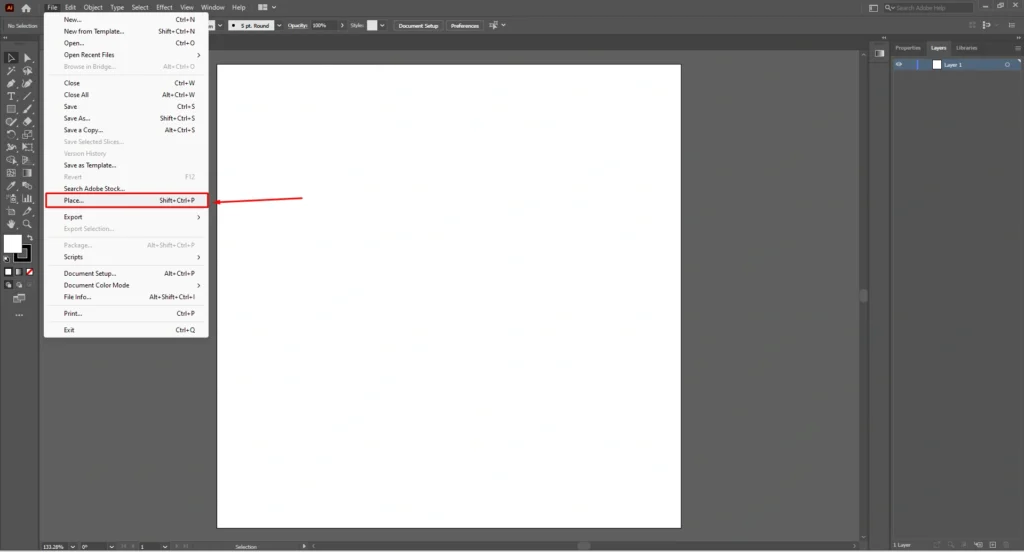Open the Edit Toolbar three dots
This screenshot has width=1024, height=552.
[x=19, y=316]
